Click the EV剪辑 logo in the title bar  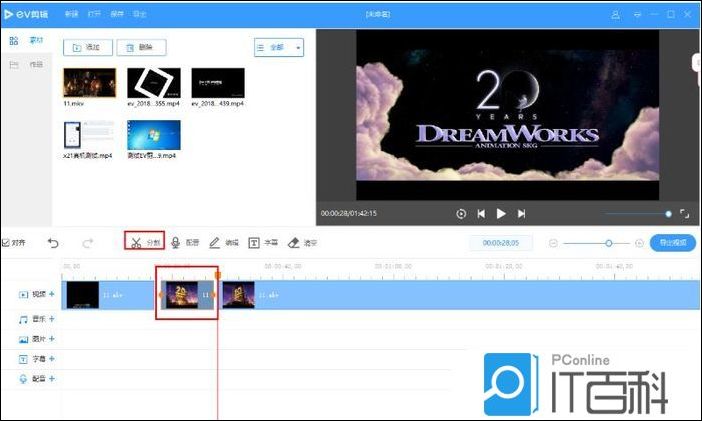26,14
